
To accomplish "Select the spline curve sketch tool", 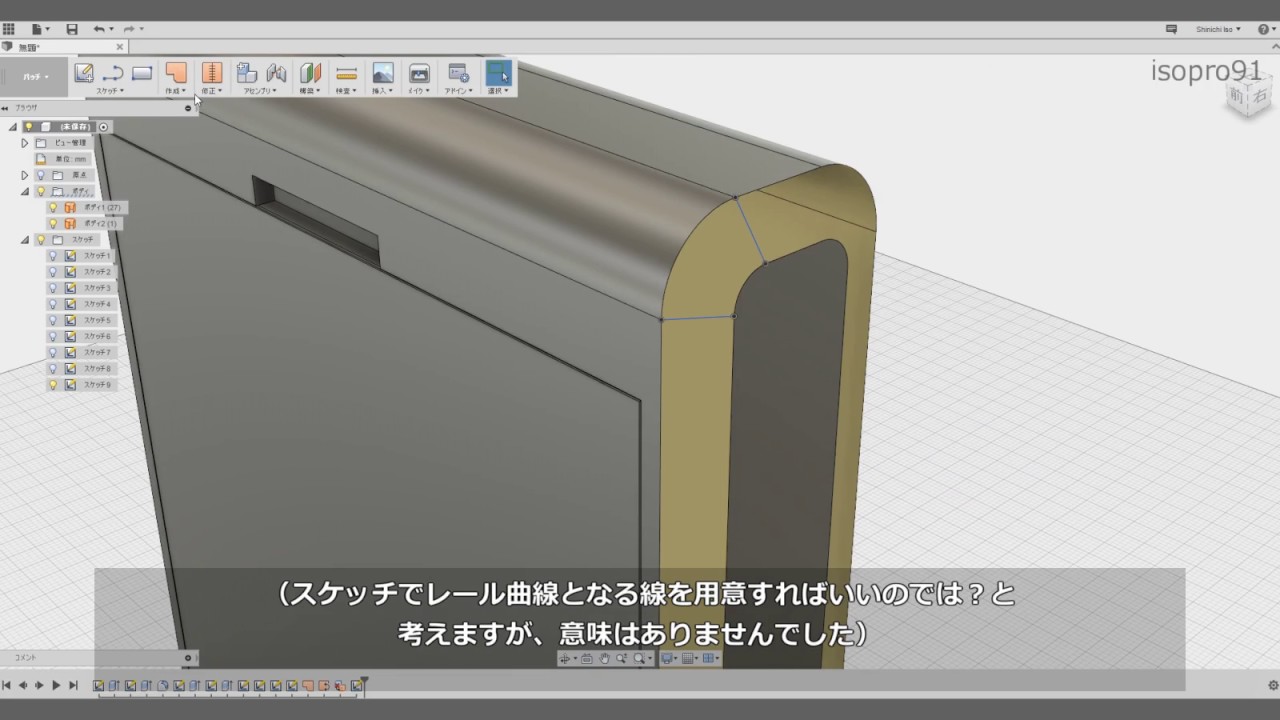I will click(113, 73).
